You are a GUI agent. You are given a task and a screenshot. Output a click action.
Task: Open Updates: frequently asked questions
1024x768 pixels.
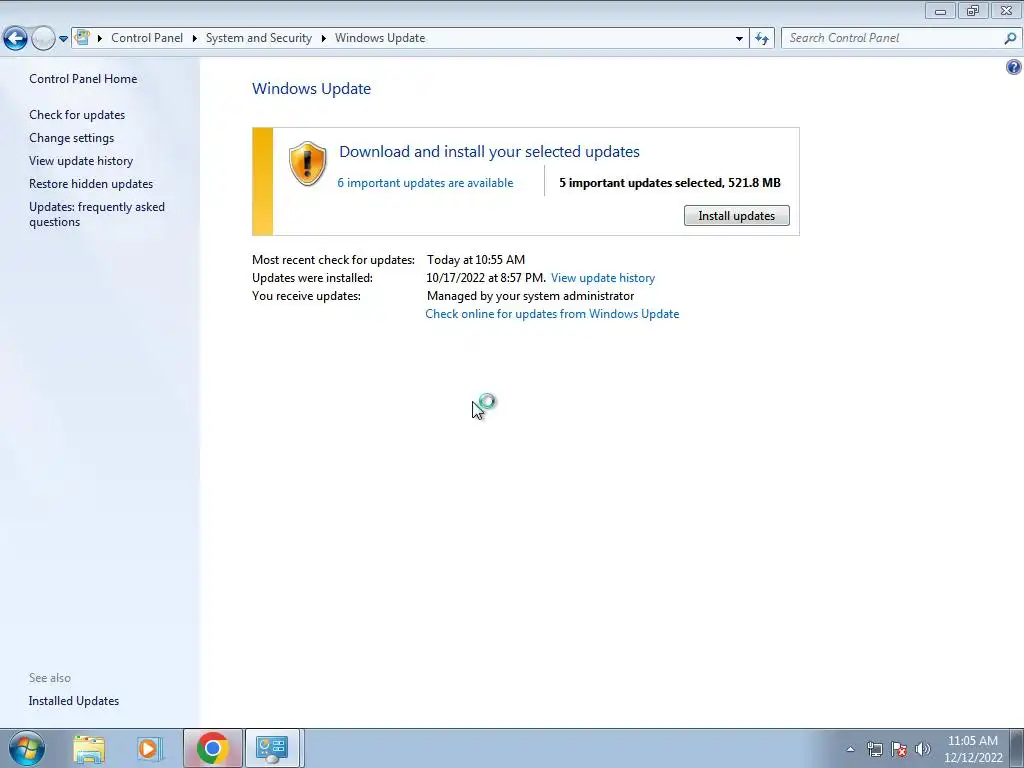97,214
